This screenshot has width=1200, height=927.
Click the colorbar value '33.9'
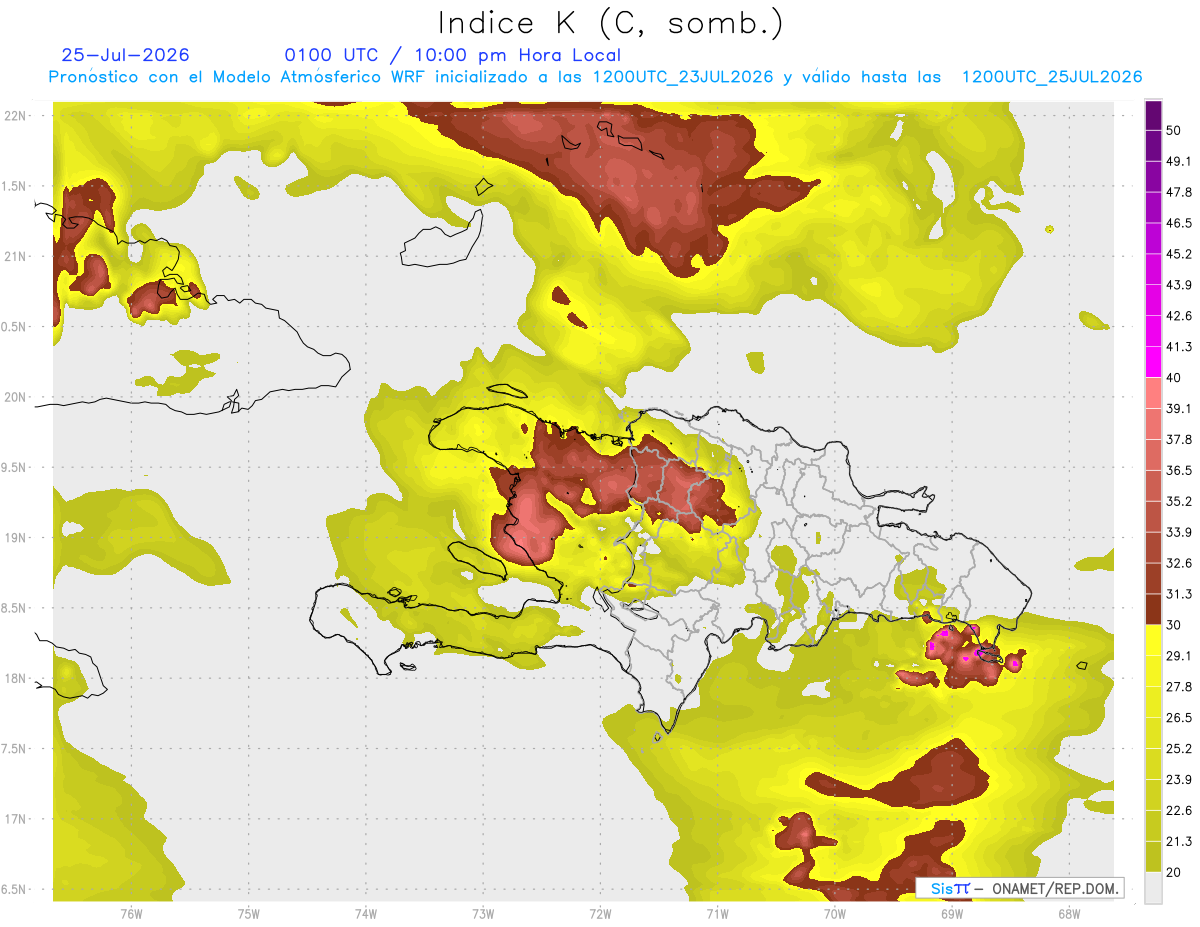click(x=1179, y=532)
